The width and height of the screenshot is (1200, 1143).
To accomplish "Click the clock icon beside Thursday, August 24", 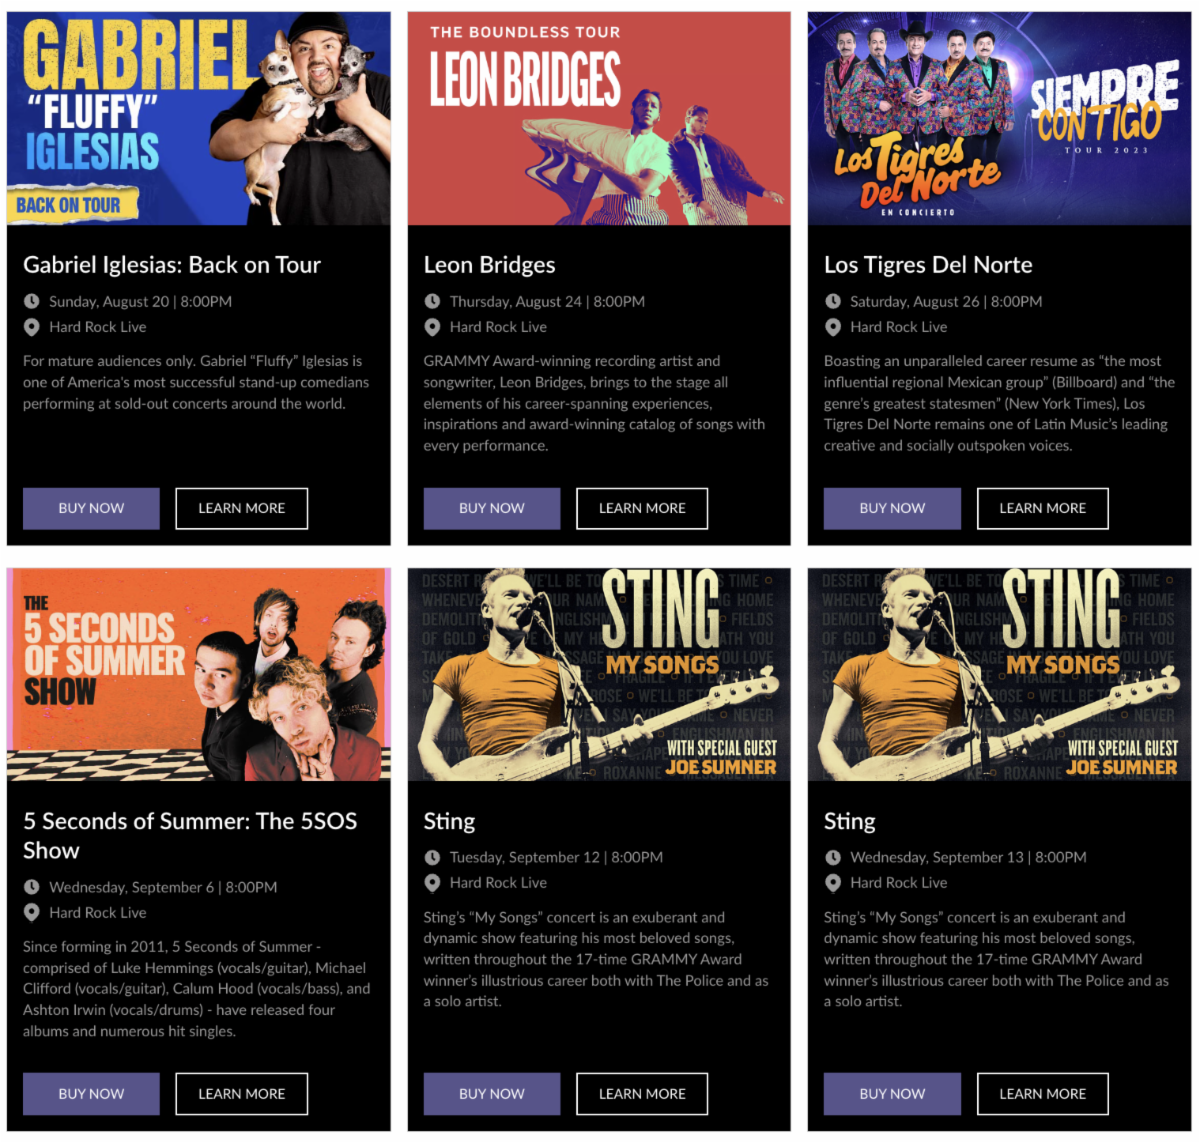I will [x=432, y=301].
